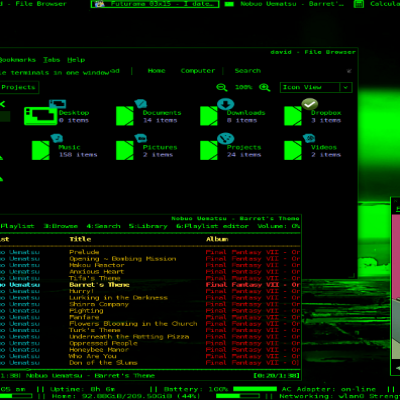Click the File Browser taskbar entry
The height and width of the screenshot is (400, 400).
click(x=33, y=4)
